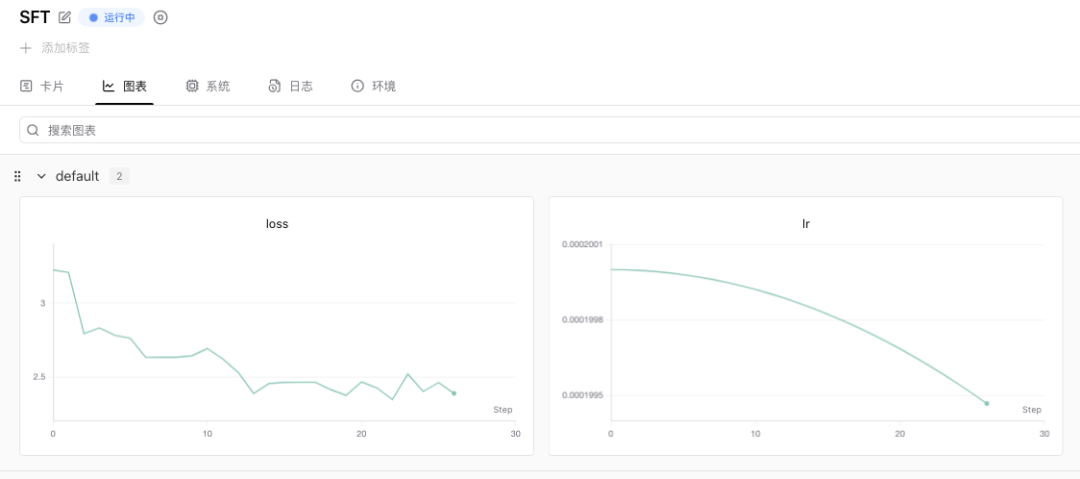1080x479 pixels.
Task: Click the magnifier icon in search box
Action: click(33, 130)
